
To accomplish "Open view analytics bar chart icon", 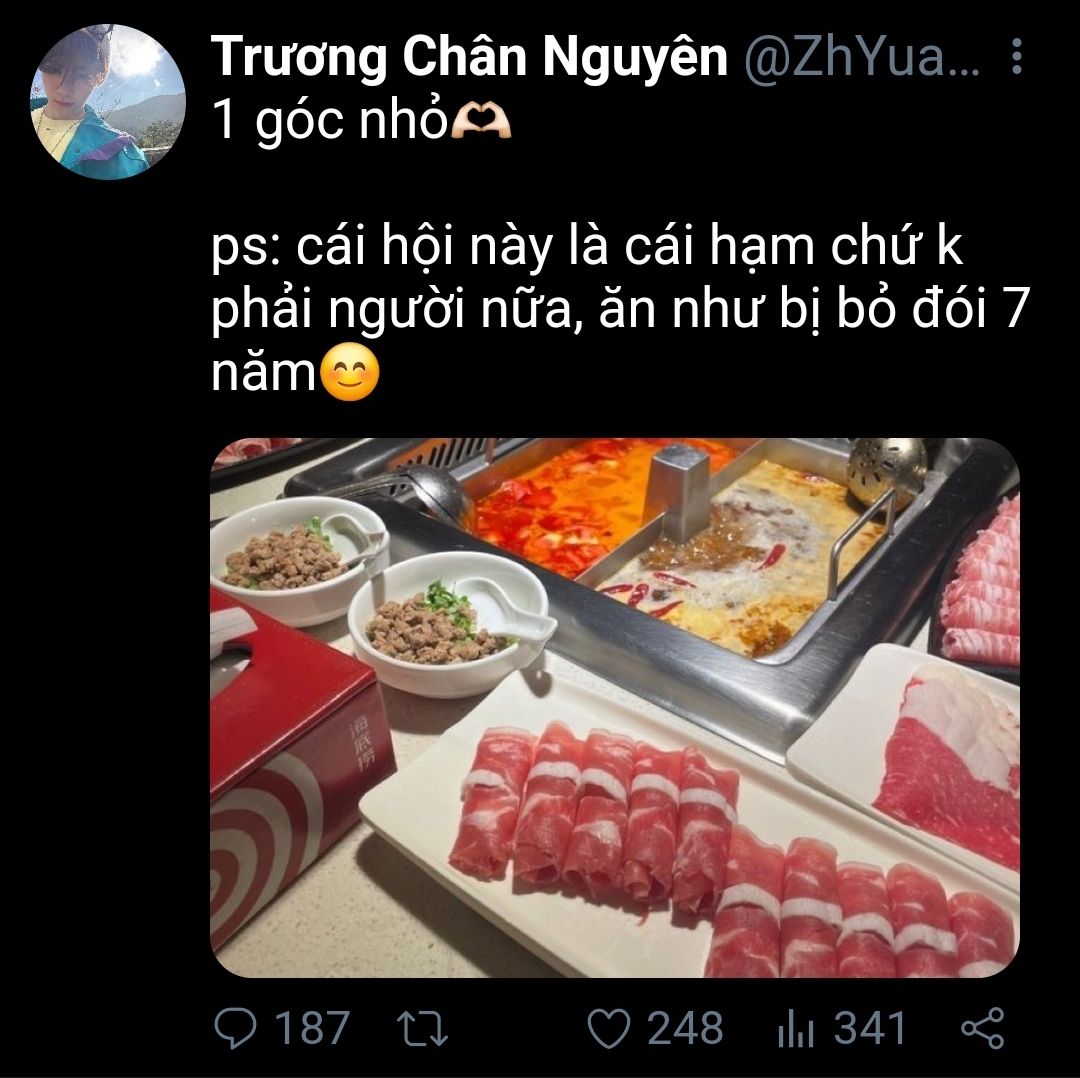I will click(x=796, y=1030).
